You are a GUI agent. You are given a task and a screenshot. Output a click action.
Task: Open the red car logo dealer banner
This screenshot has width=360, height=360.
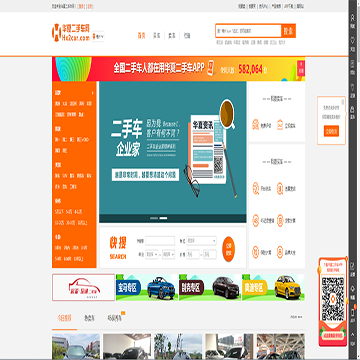click(x=83, y=287)
